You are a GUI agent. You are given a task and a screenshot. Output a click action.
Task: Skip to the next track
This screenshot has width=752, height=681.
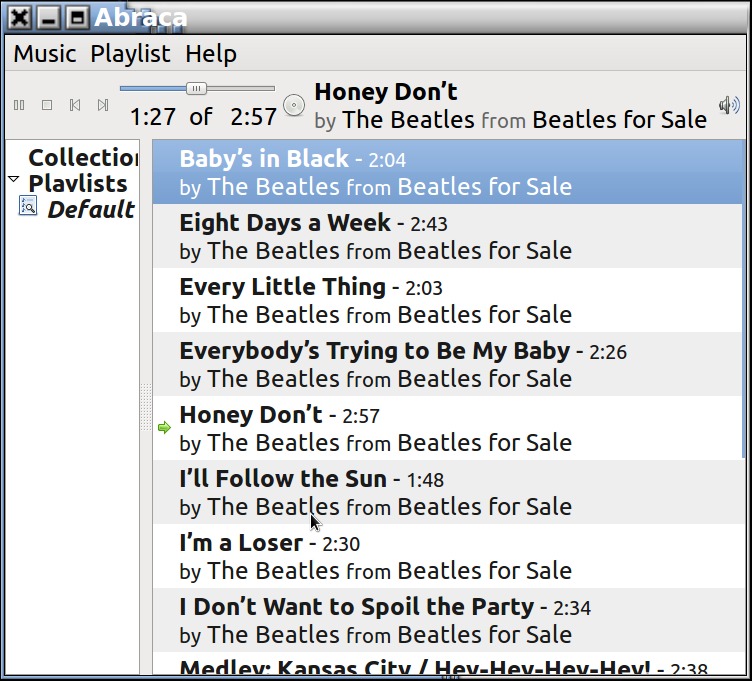click(103, 105)
